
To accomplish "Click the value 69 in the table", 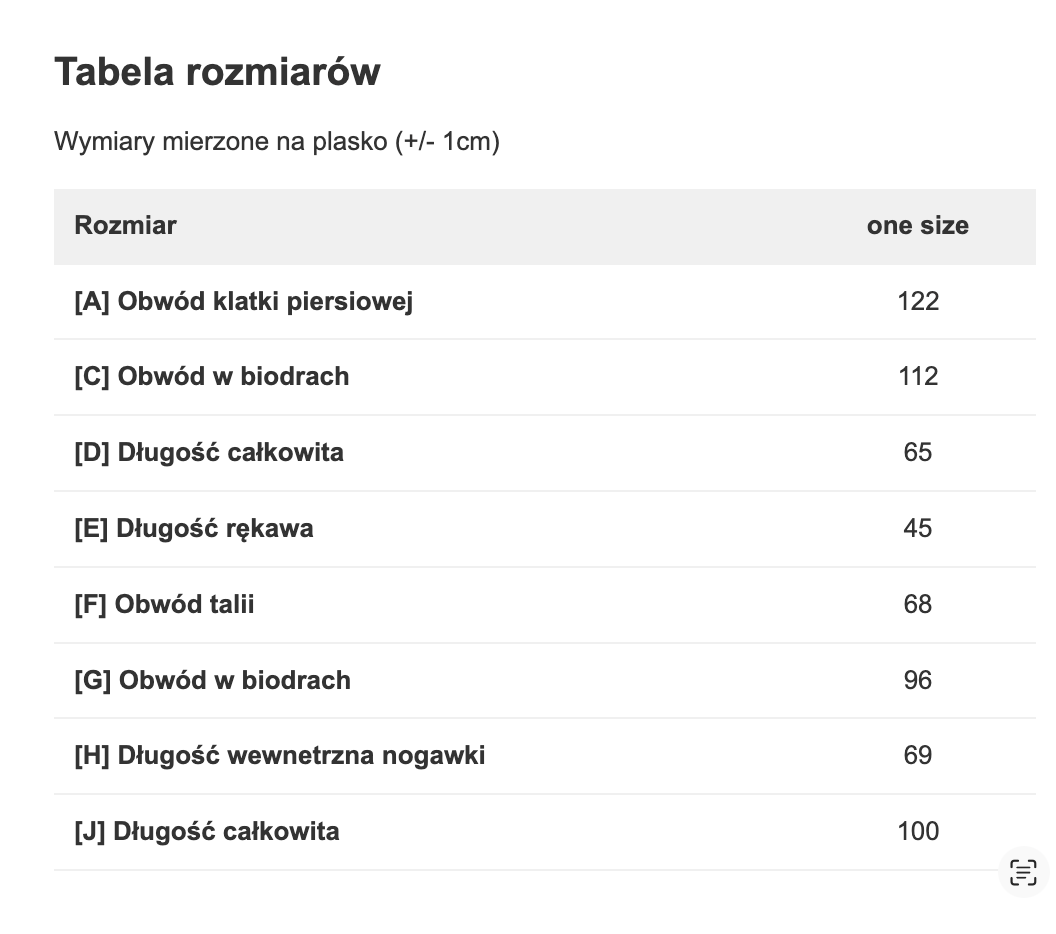I will pos(917,755).
